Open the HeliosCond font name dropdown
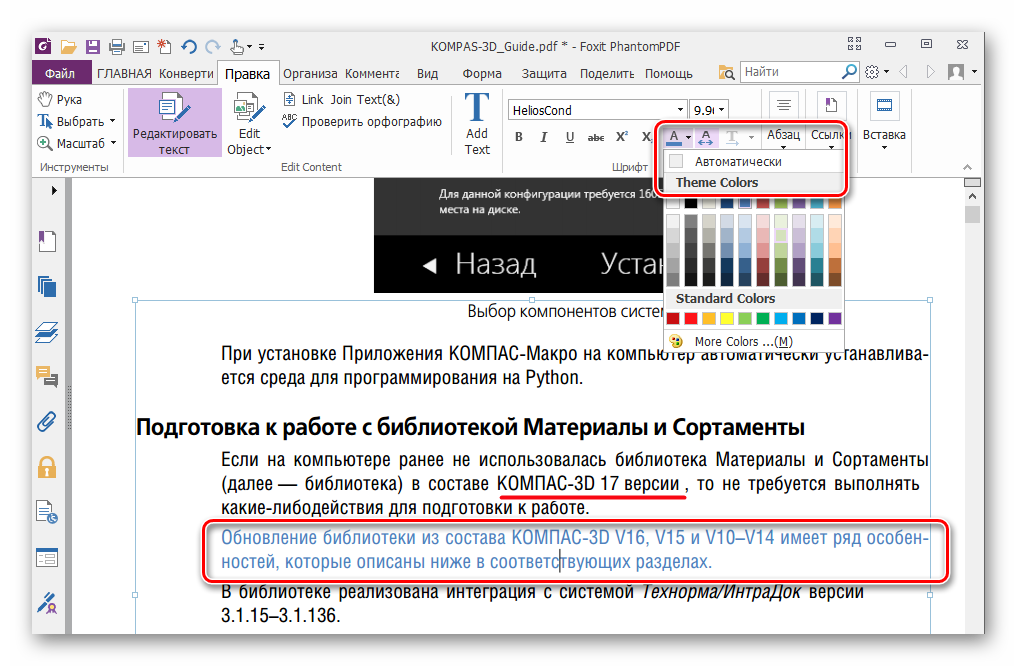The image size is (1017, 666). (x=680, y=110)
